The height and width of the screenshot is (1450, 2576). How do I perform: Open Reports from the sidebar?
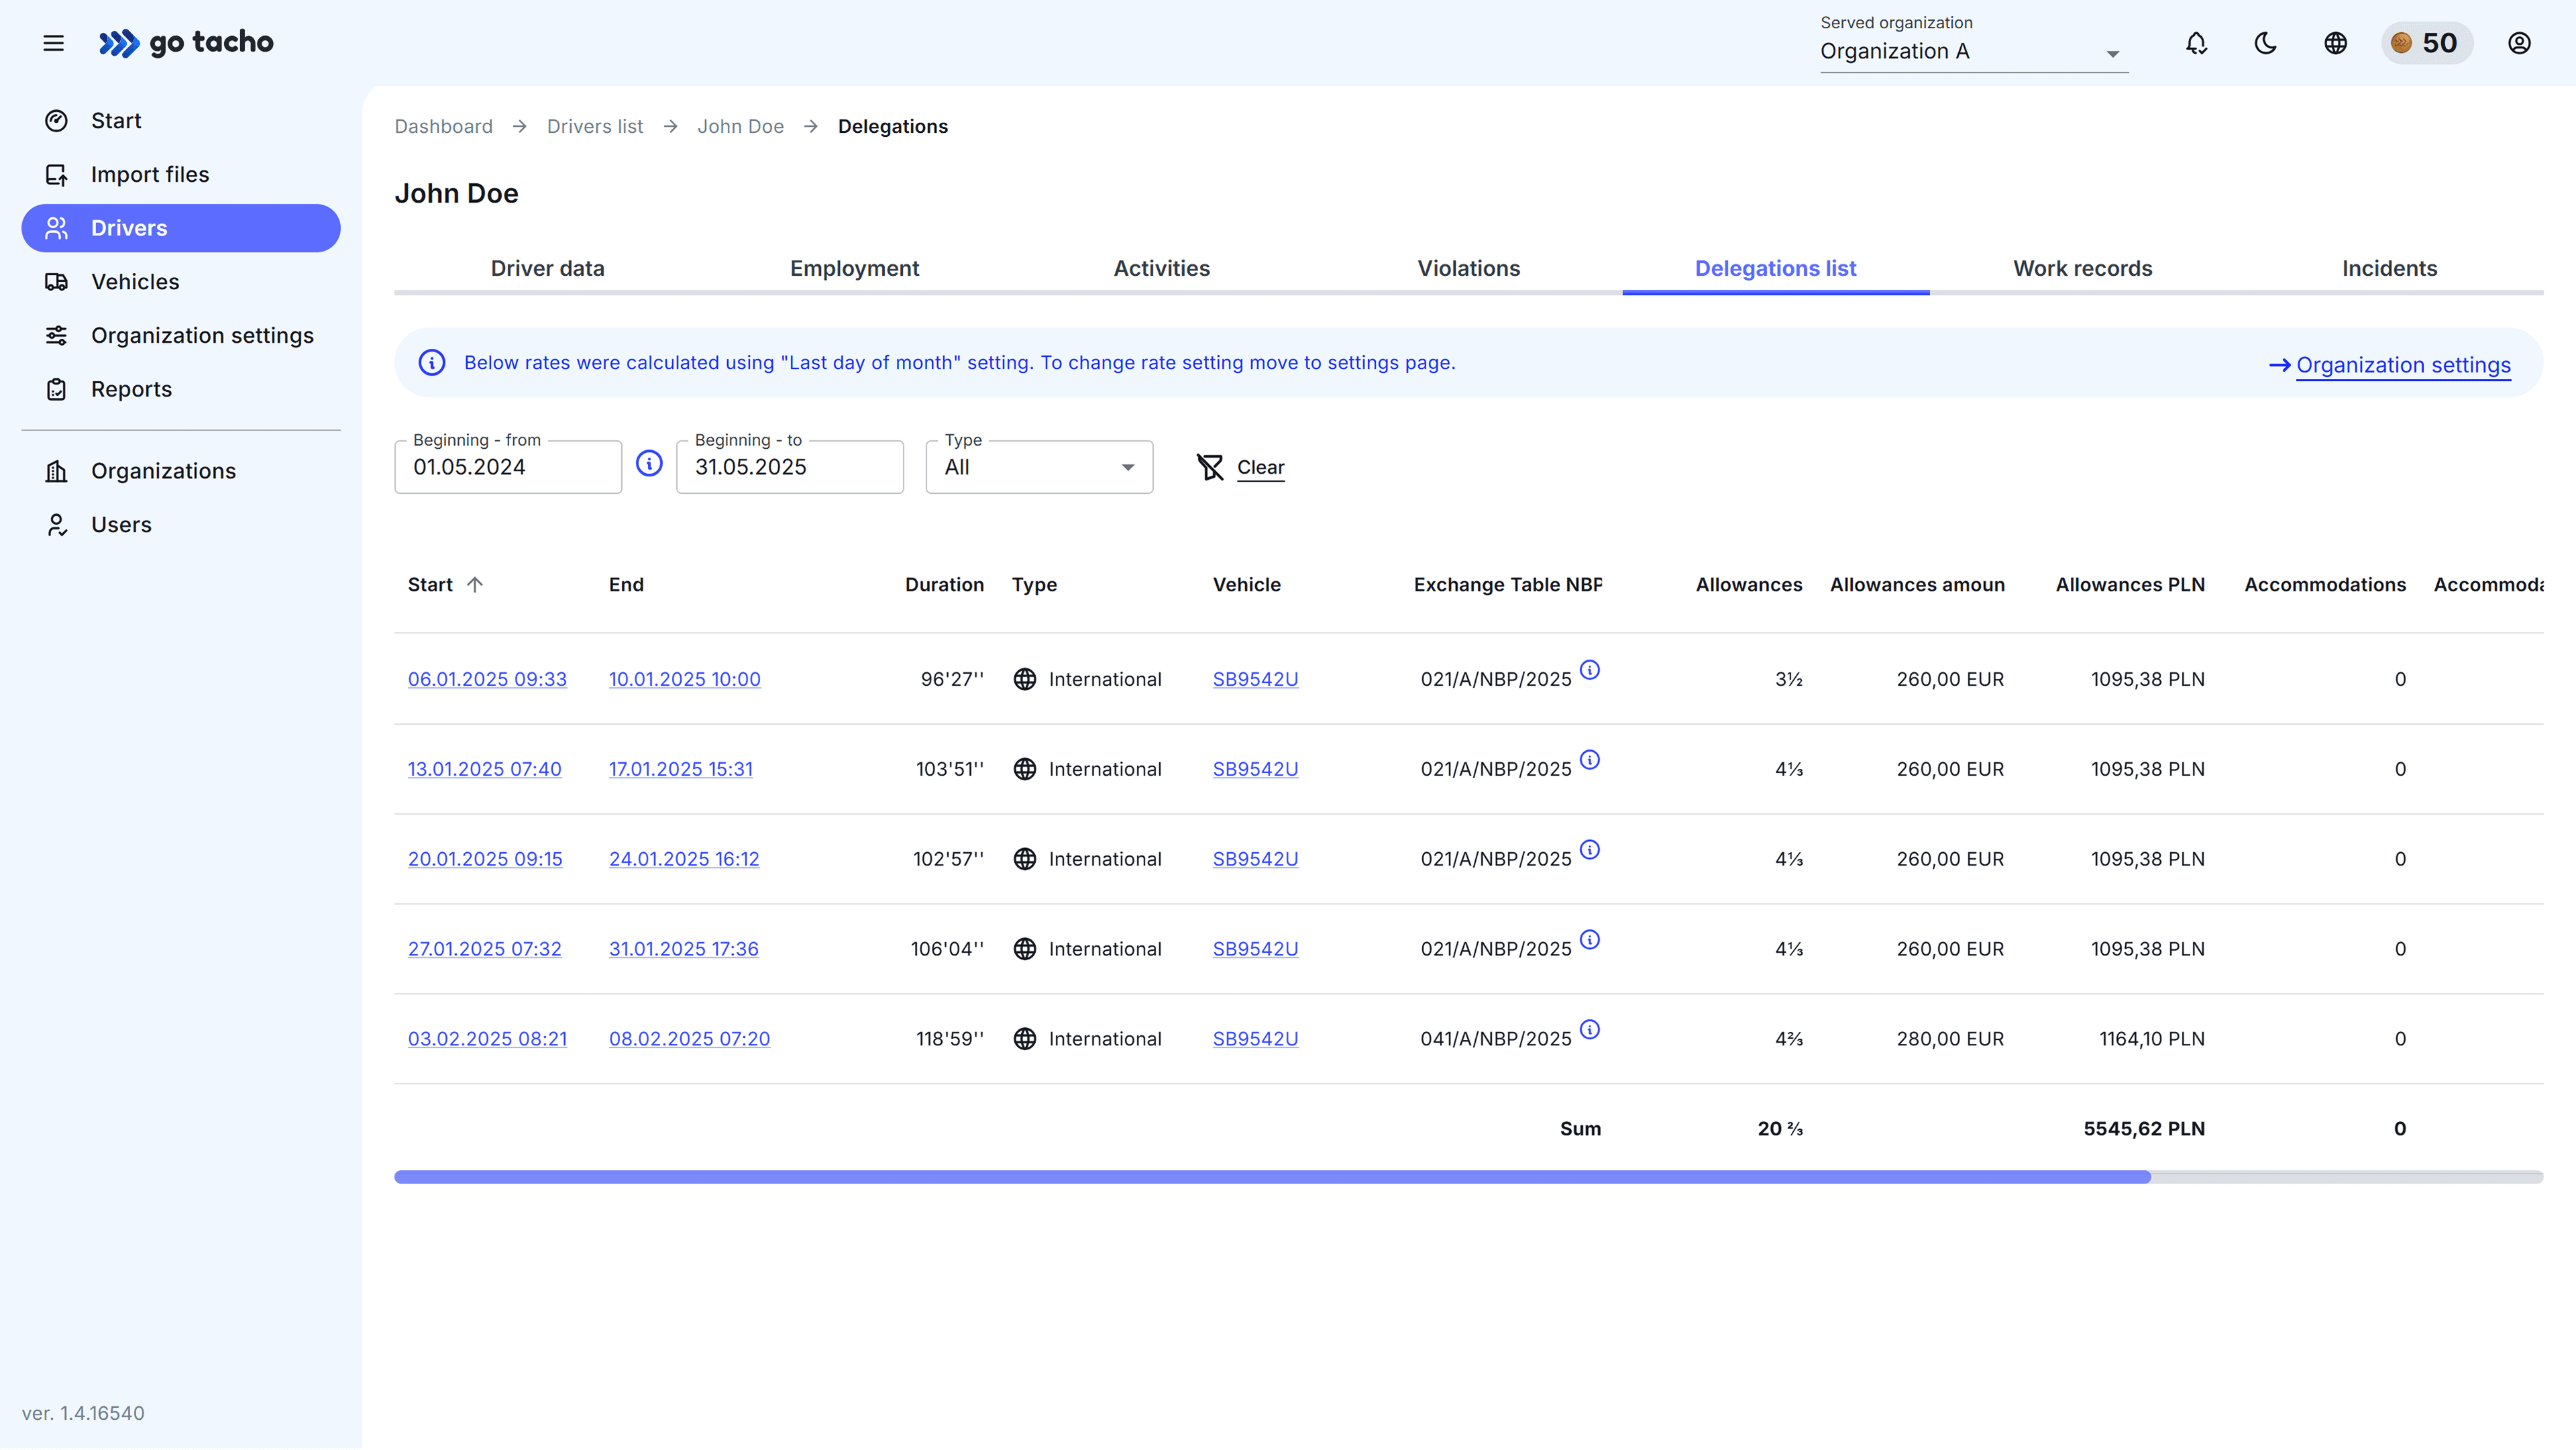tap(132, 388)
